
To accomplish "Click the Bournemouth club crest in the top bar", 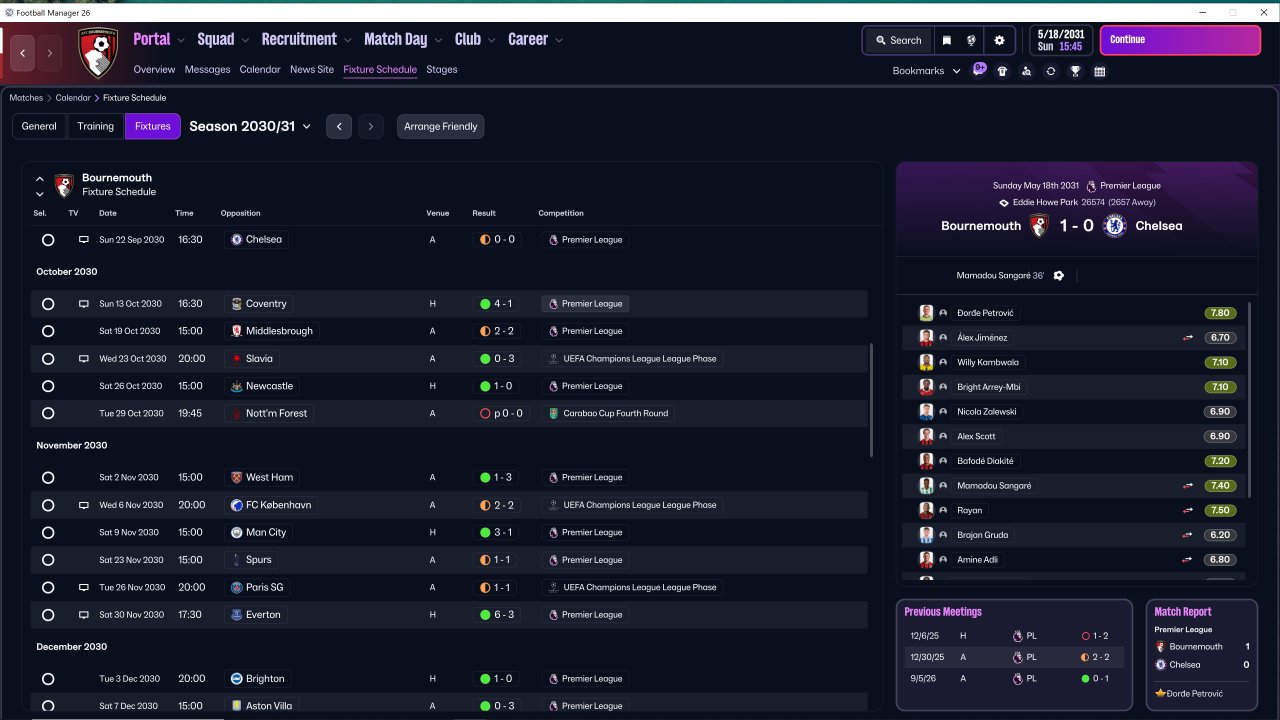I will point(98,52).
